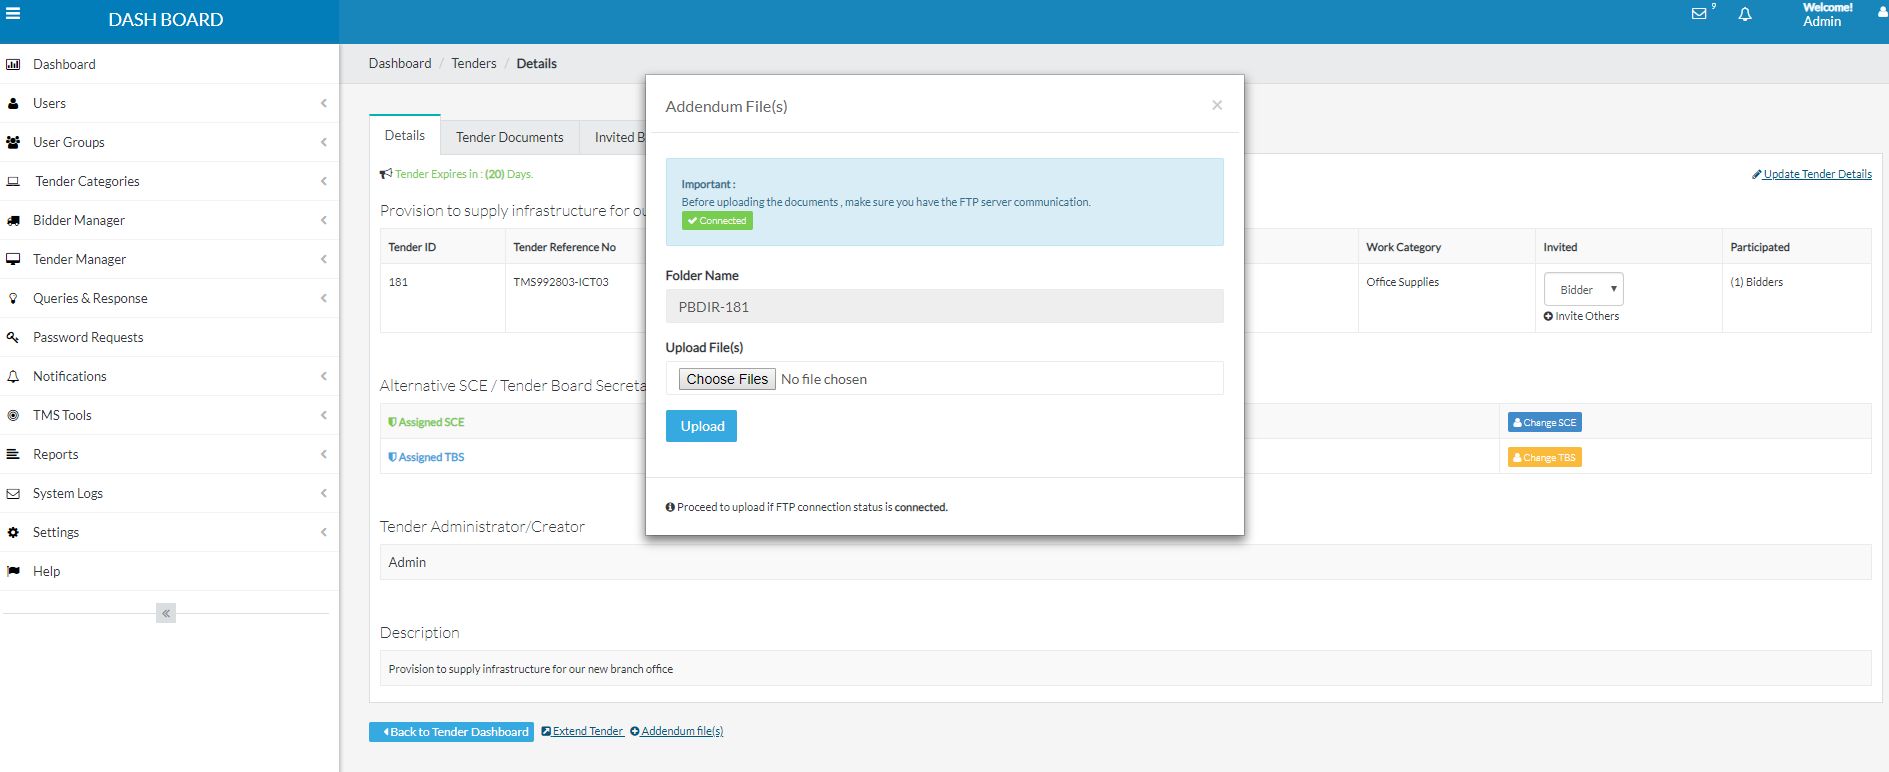
Task: Open the mail envelope icon
Action: 1699,14
